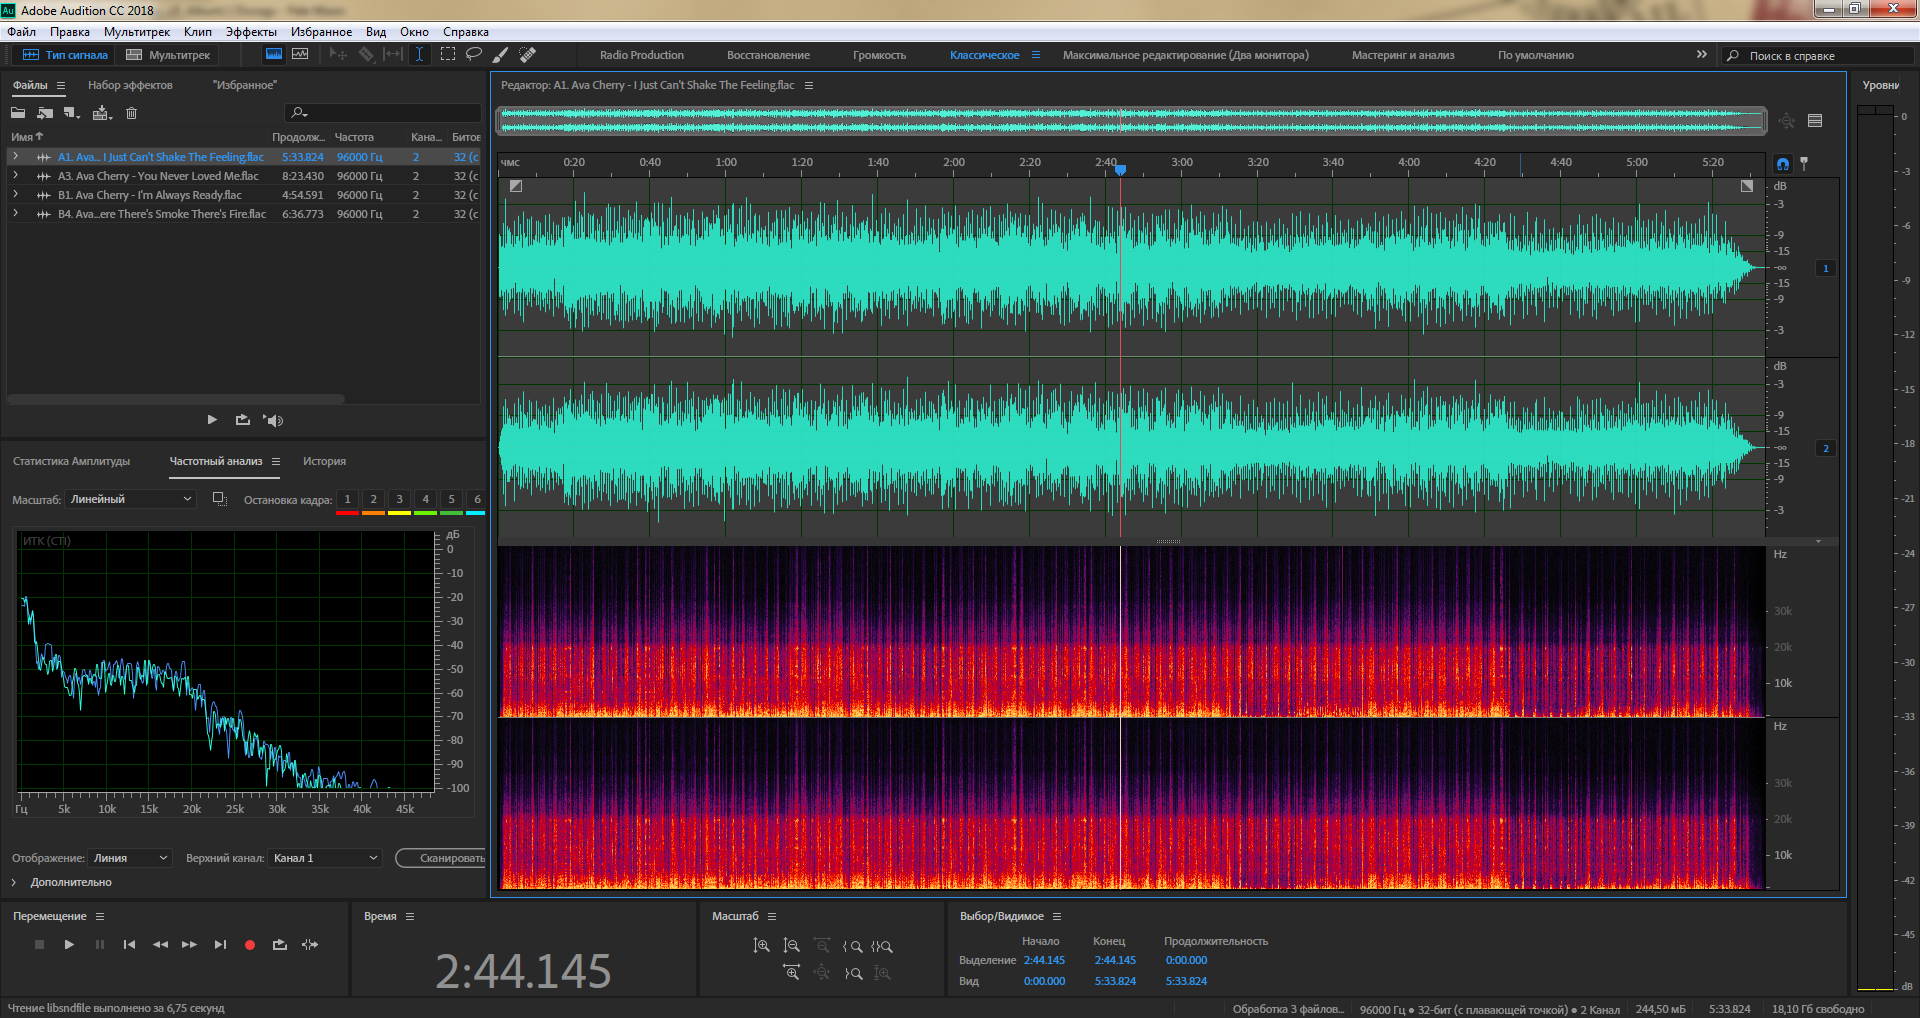Click Fast Forward transport button

189,944
